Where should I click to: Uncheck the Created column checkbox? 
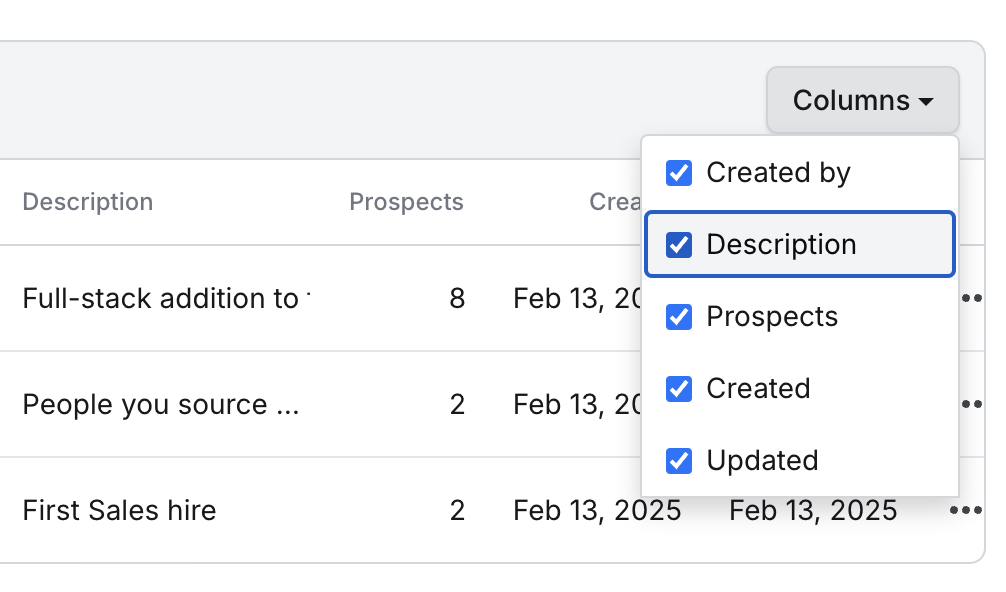coord(679,389)
